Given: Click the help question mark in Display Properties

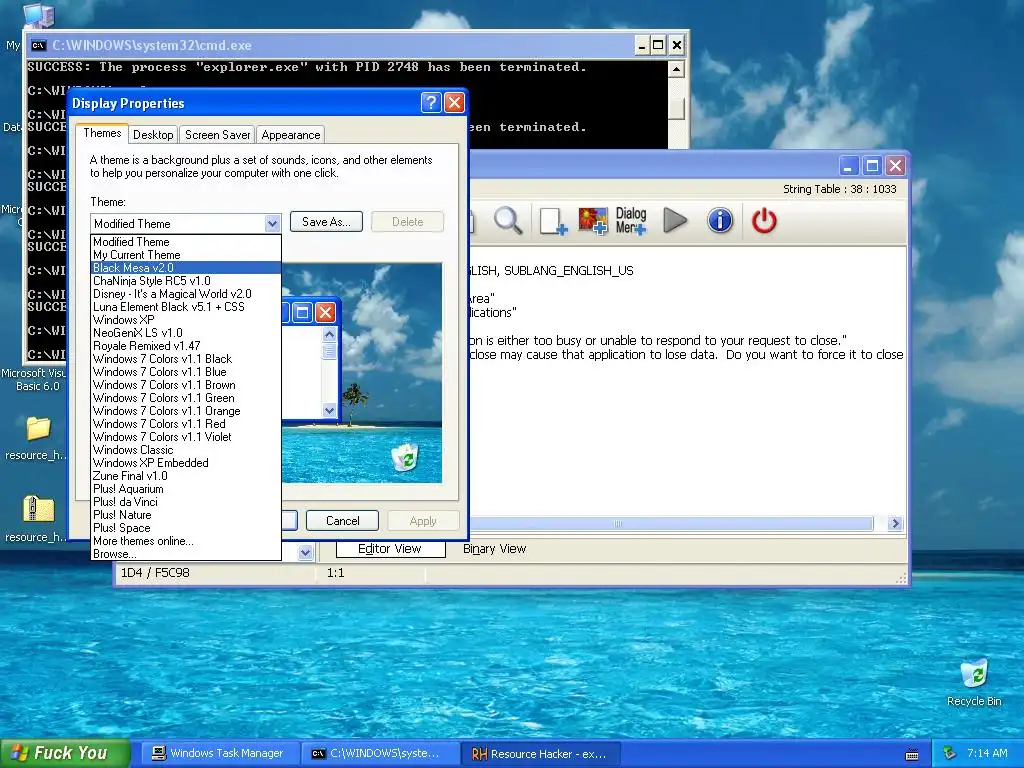Looking at the screenshot, I should coord(430,103).
